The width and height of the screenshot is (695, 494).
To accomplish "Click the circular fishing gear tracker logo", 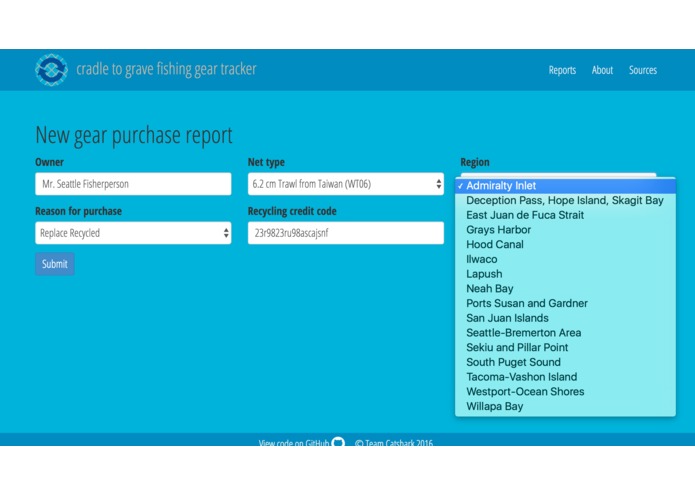I will click(x=51, y=70).
